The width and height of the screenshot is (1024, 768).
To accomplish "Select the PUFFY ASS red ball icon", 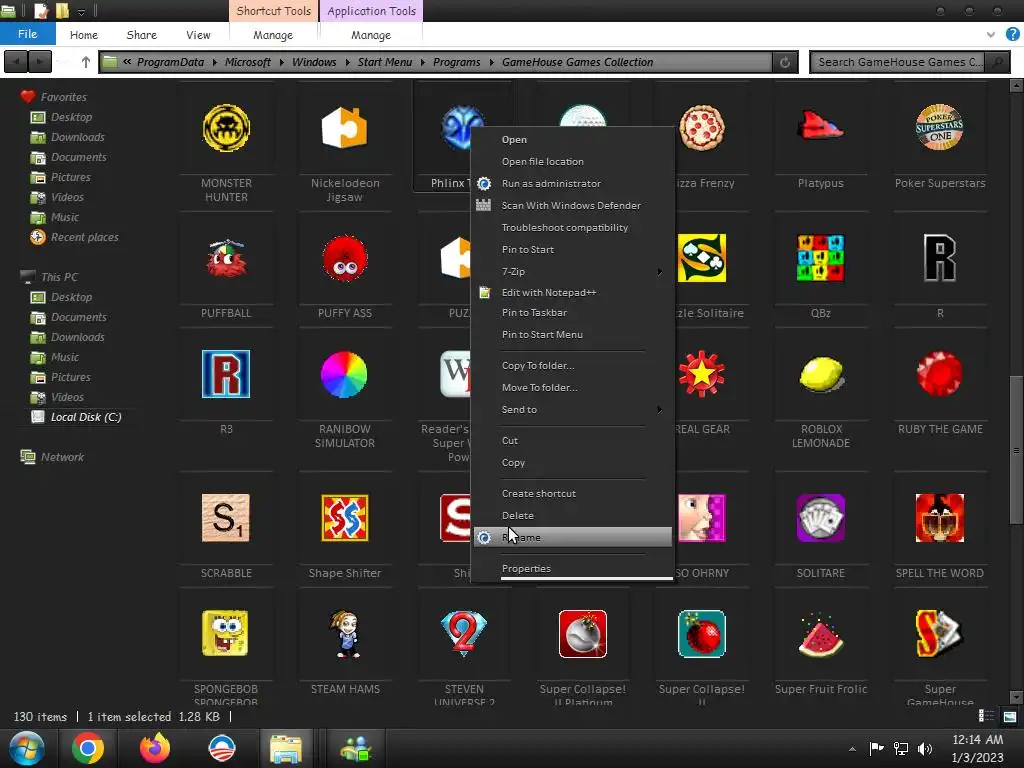I will point(345,259).
